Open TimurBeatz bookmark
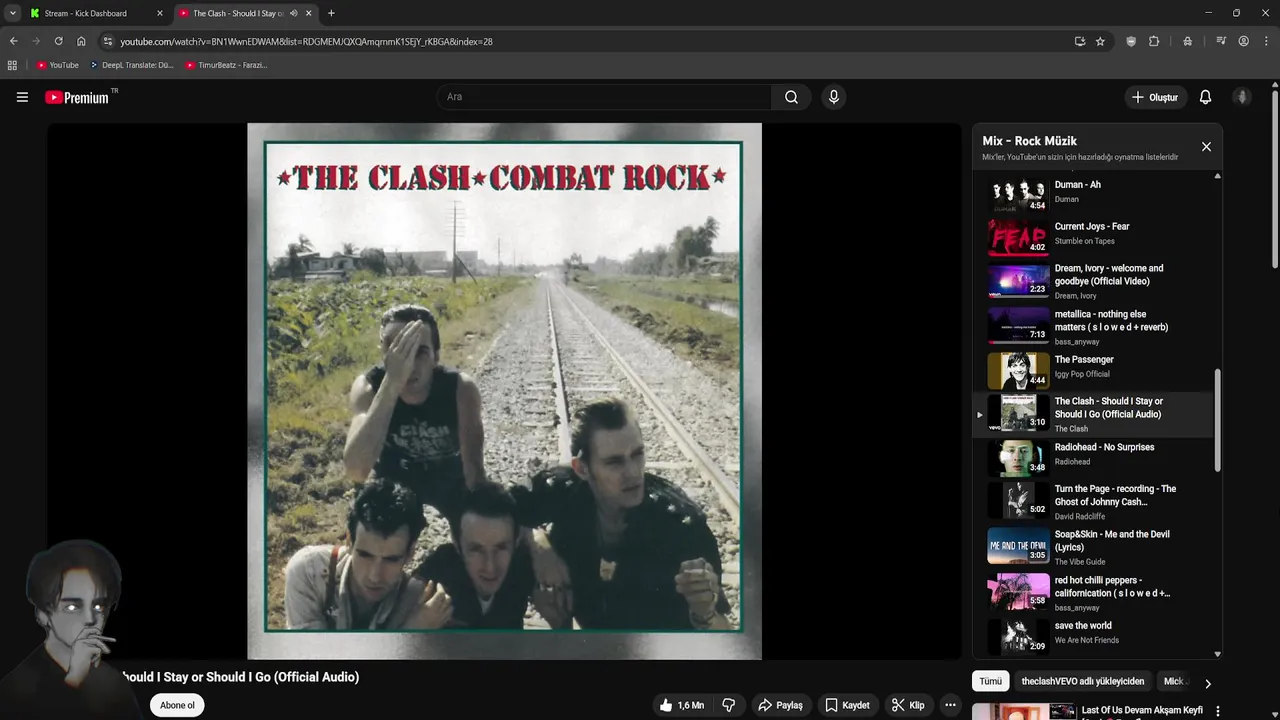Screen dimensions: 1280x720 (x=226, y=65)
